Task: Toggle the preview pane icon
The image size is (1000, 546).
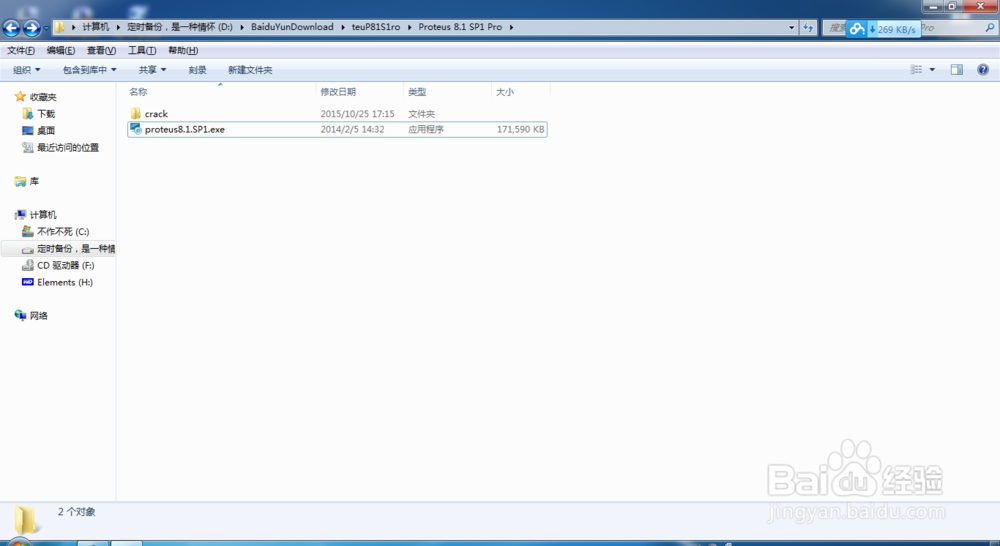Action: pyautogui.click(x=957, y=70)
